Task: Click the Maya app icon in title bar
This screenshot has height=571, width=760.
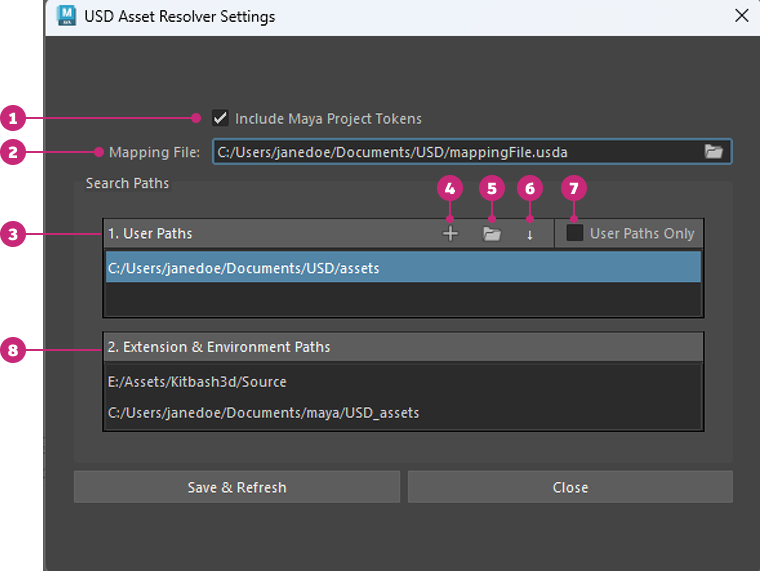Action: [67, 16]
